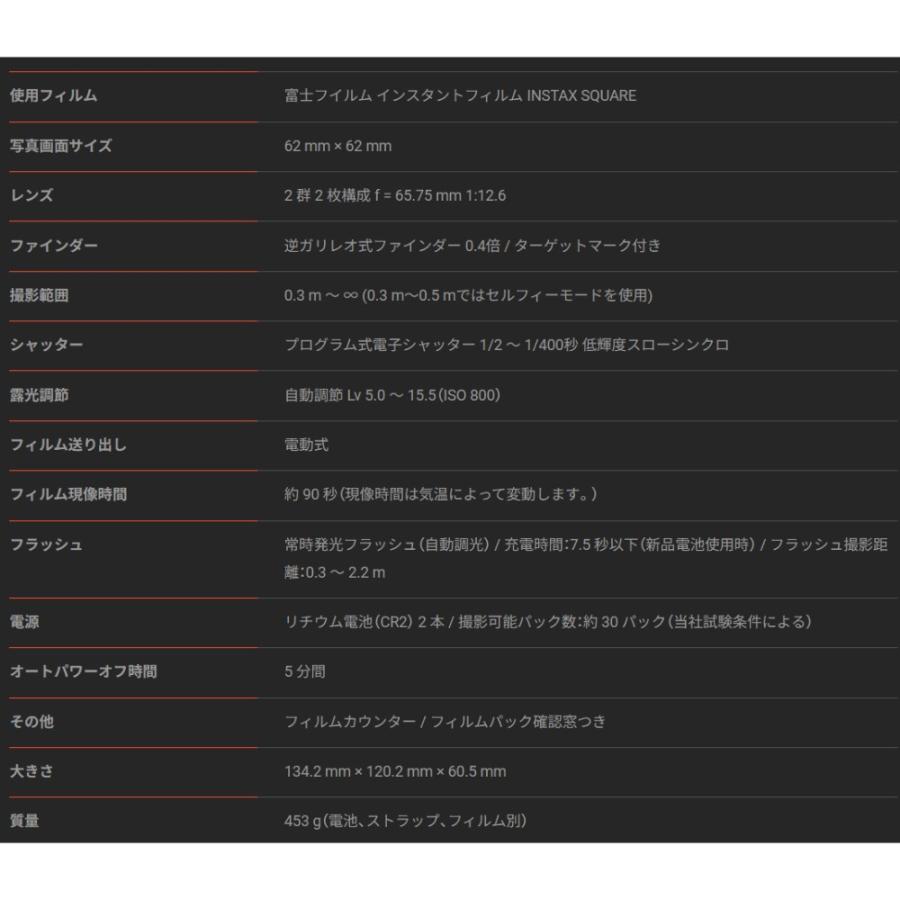Screen dimensions: 900x900
Task: Click the 5 分間 value
Action: (x=305, y=672)
